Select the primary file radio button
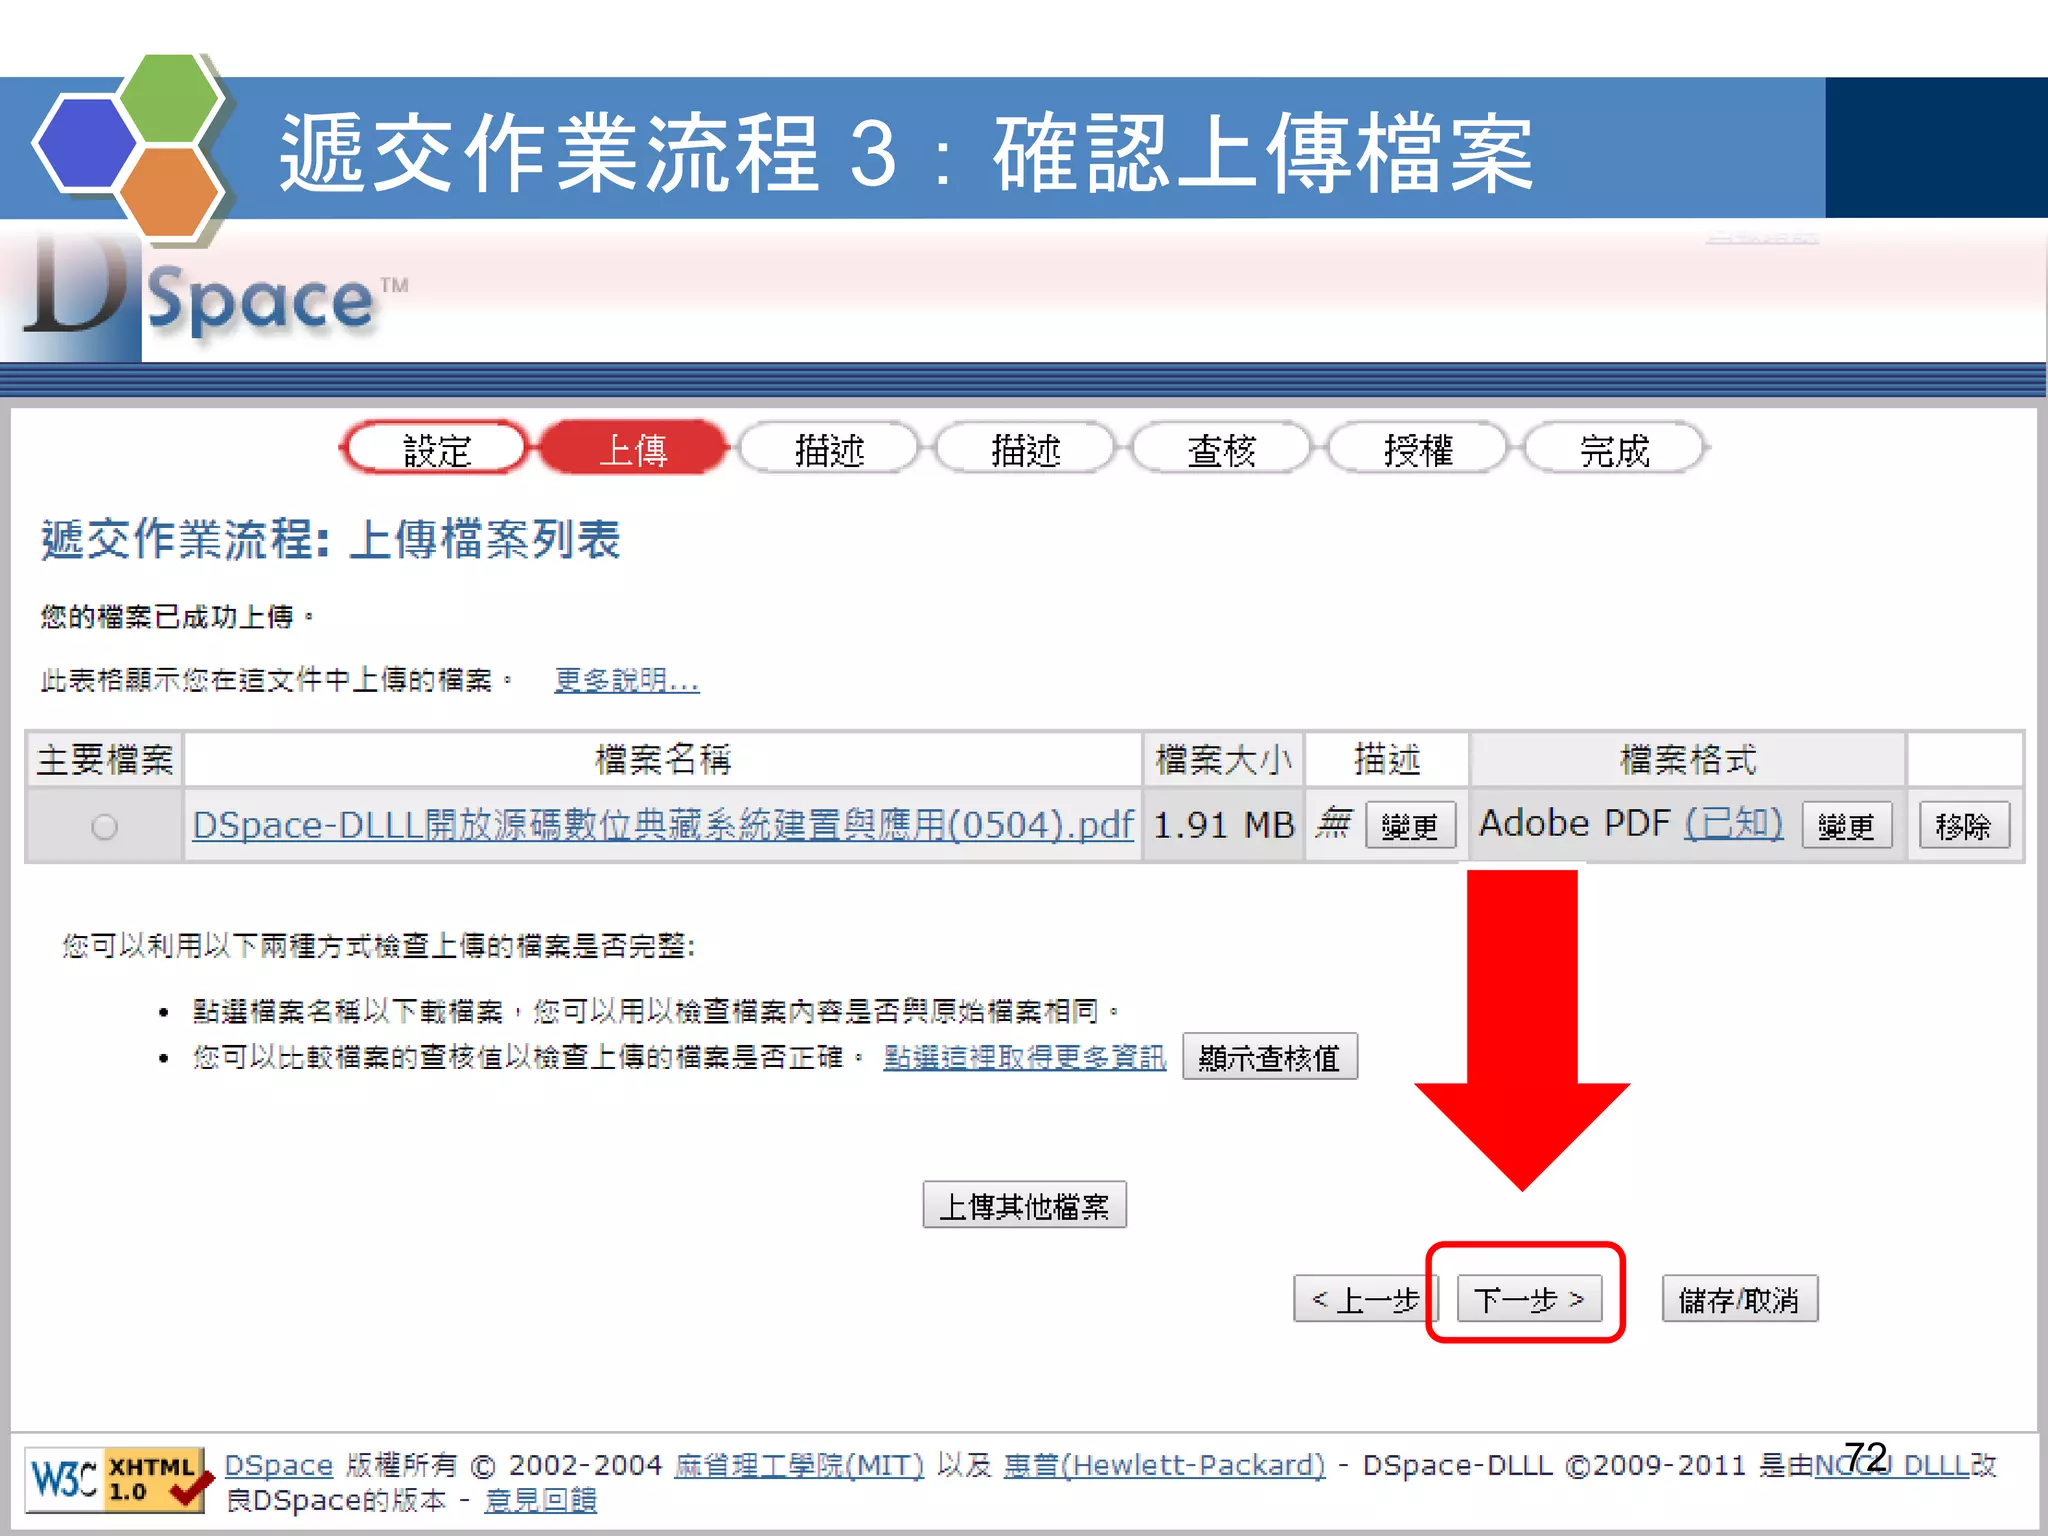Viewport: 2048px width, 1536px height. coord(104,827)
